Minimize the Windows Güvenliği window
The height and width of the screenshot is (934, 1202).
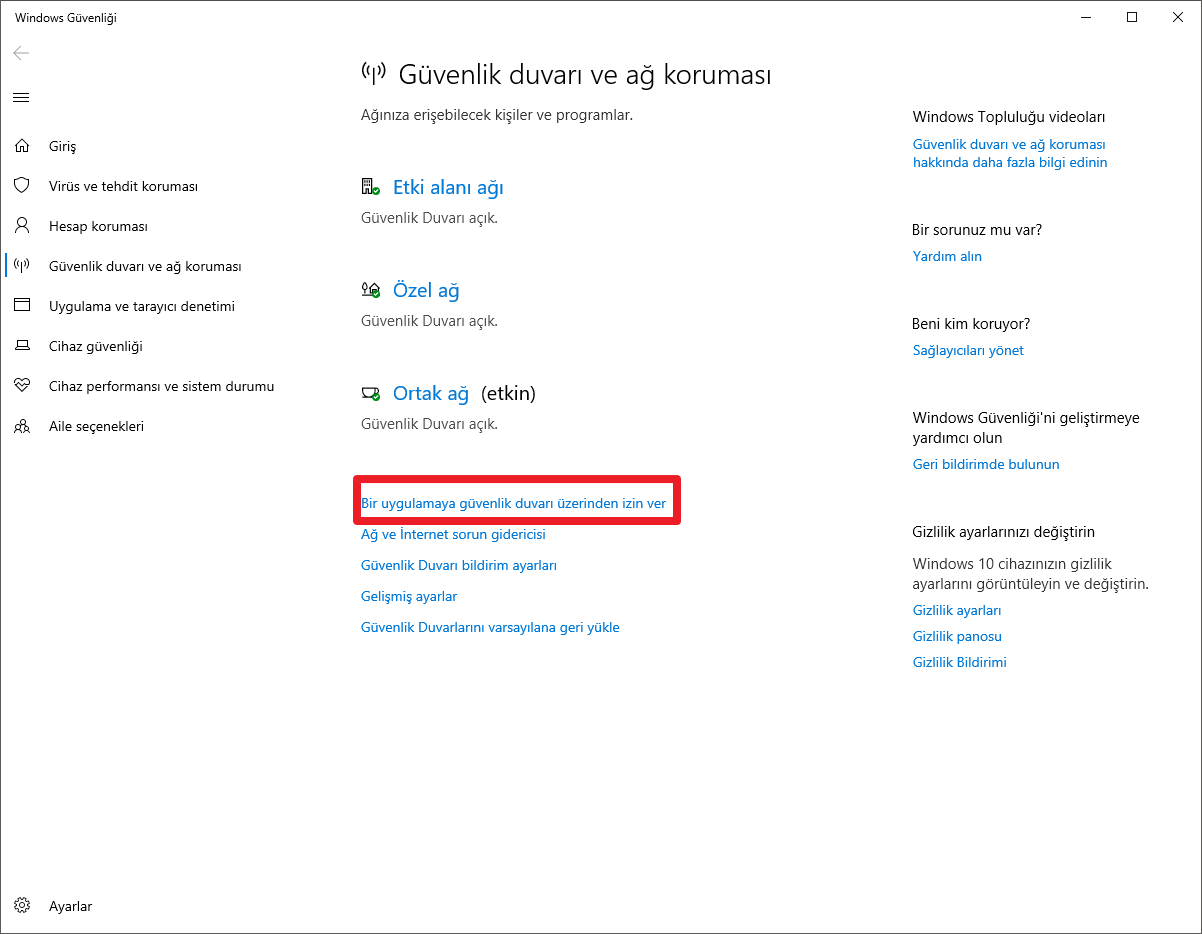(x=1087, y=17)
